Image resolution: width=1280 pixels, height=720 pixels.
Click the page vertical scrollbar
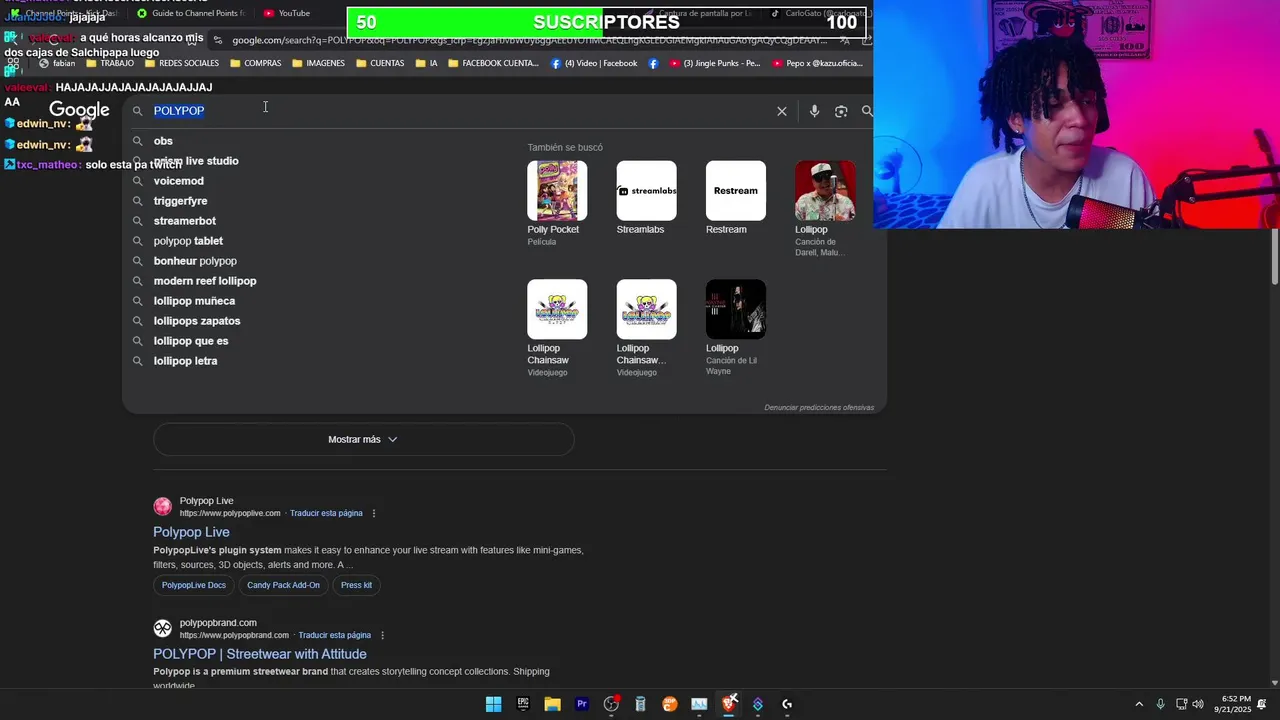tap(1275, 256)
